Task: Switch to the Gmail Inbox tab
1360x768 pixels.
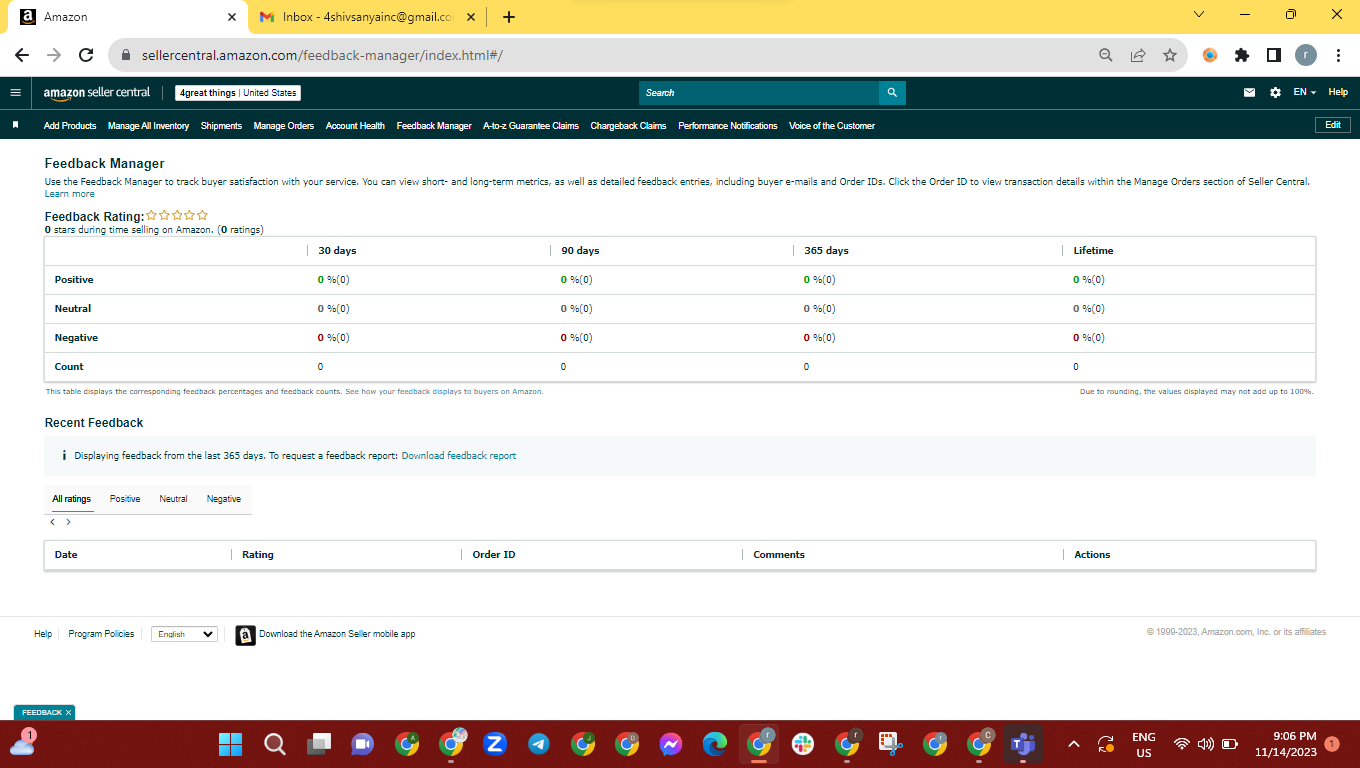Action: point(368,17)
